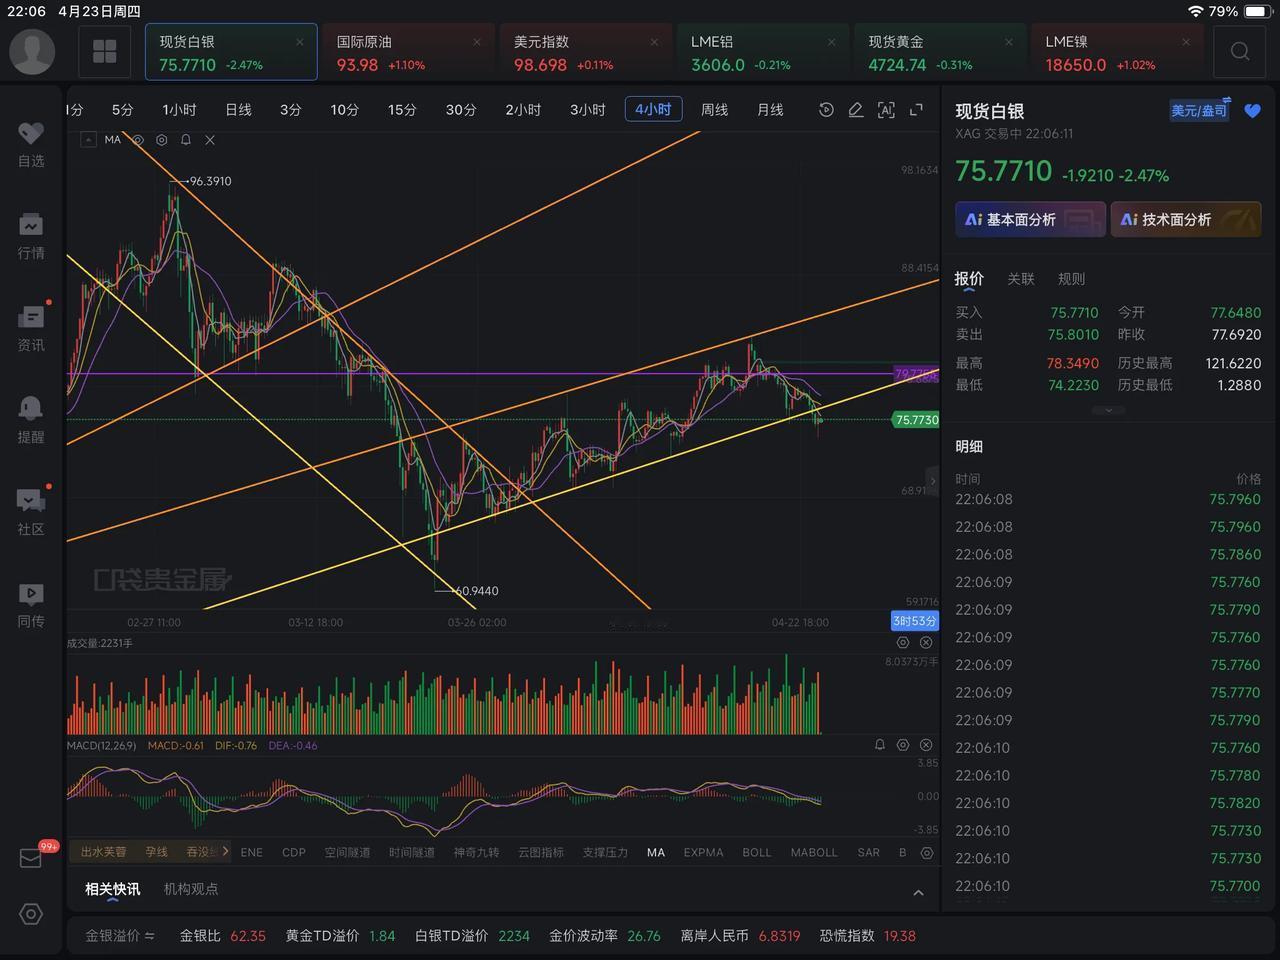The width and height of the screenshot is (1280, 960).
Task: Set an alert on the MA indicator
Action: point(186,140)
